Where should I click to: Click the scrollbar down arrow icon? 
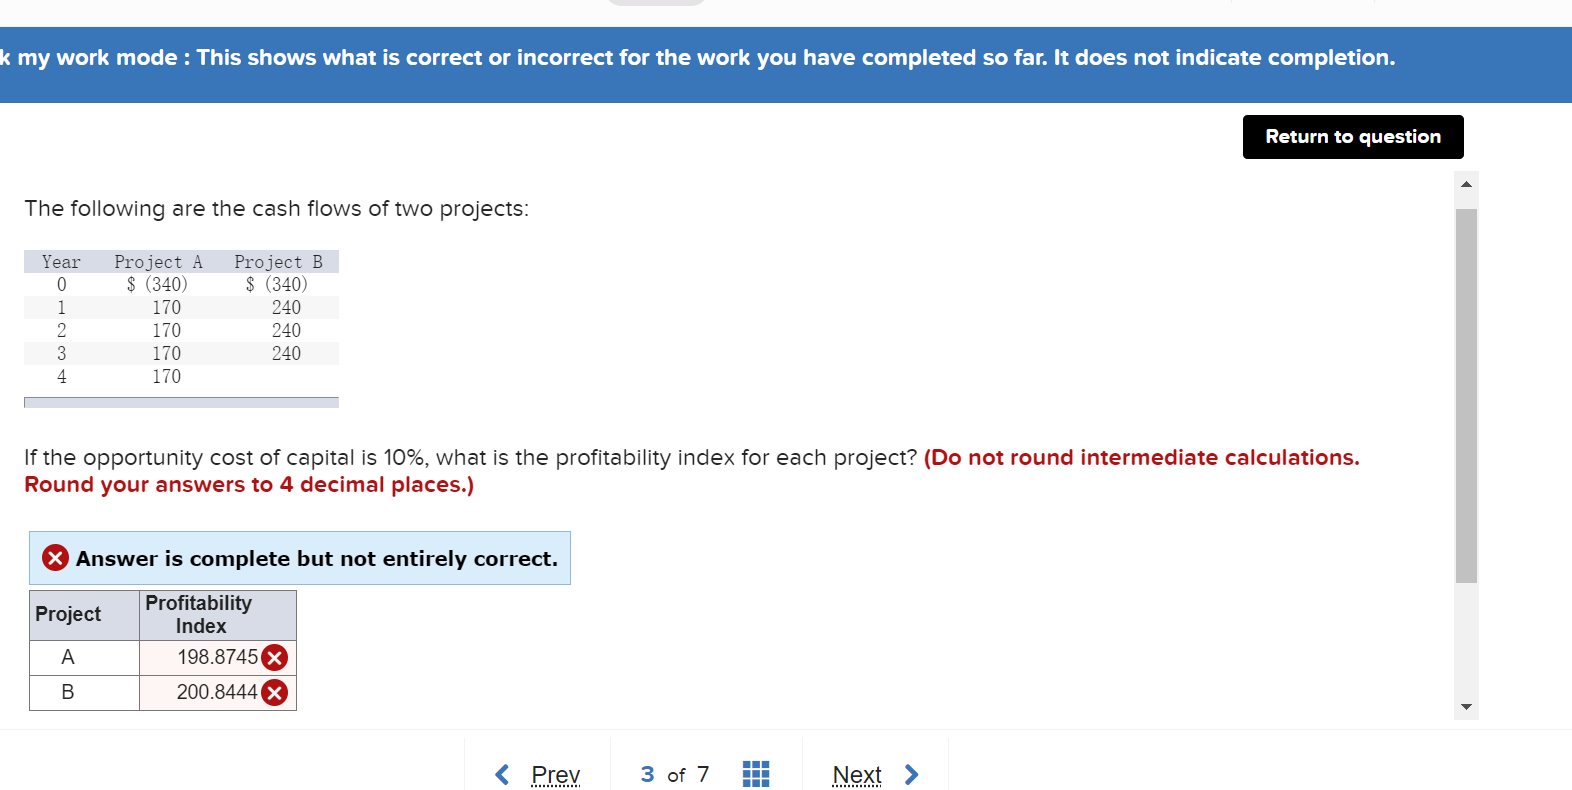pos(1466,706)
